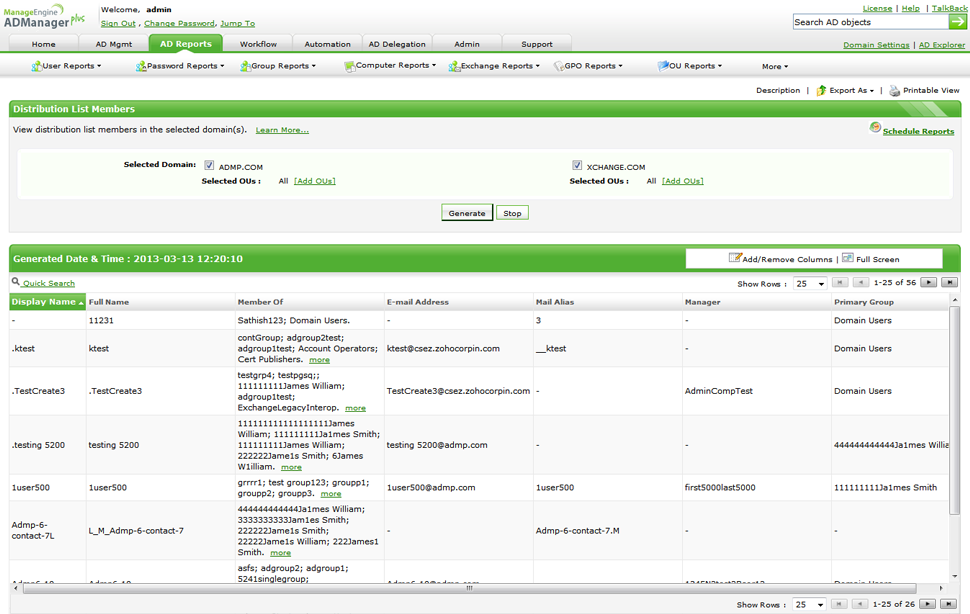Click the Export As icon

click(821, 91)
